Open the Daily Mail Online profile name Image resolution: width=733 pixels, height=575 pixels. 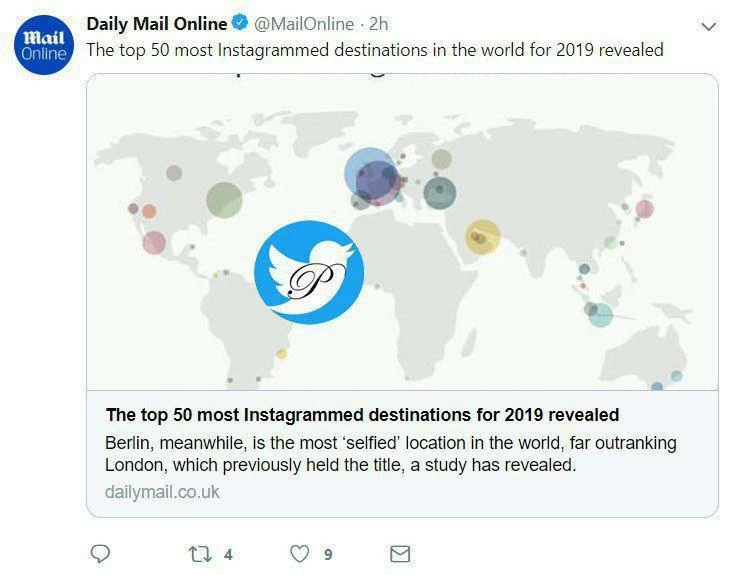(157, 24)
